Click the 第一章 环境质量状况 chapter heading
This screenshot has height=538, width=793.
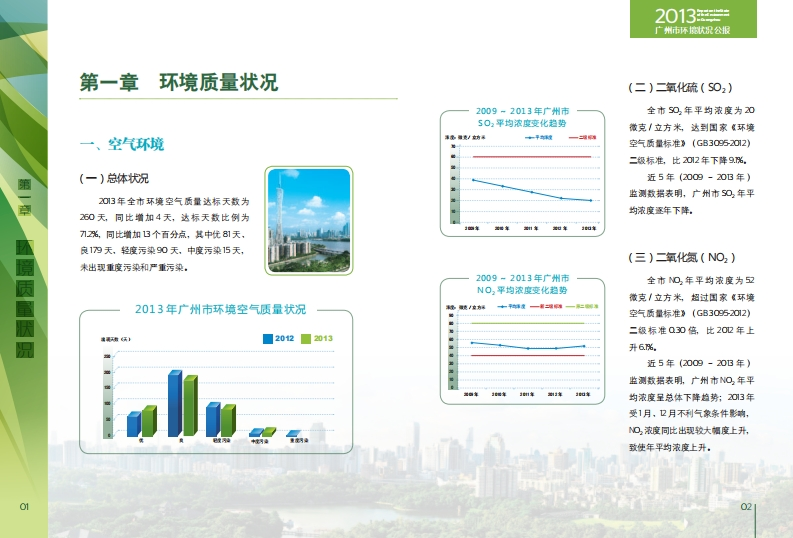click(178, 83)
